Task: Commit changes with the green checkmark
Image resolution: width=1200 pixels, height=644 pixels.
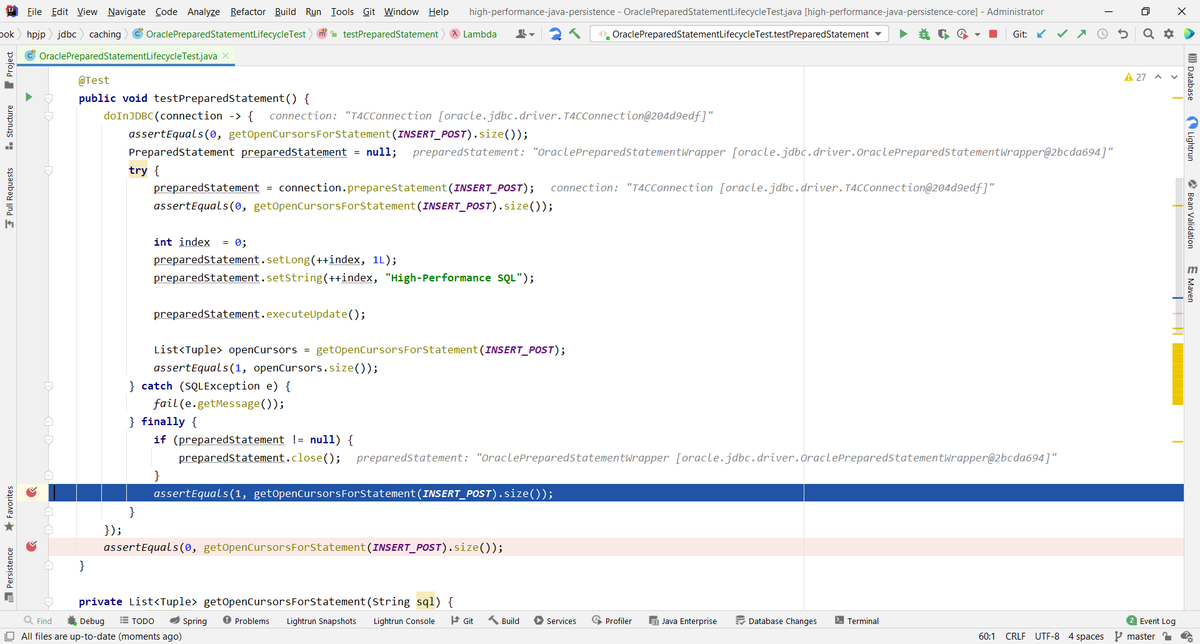Action: (1062, 34)
